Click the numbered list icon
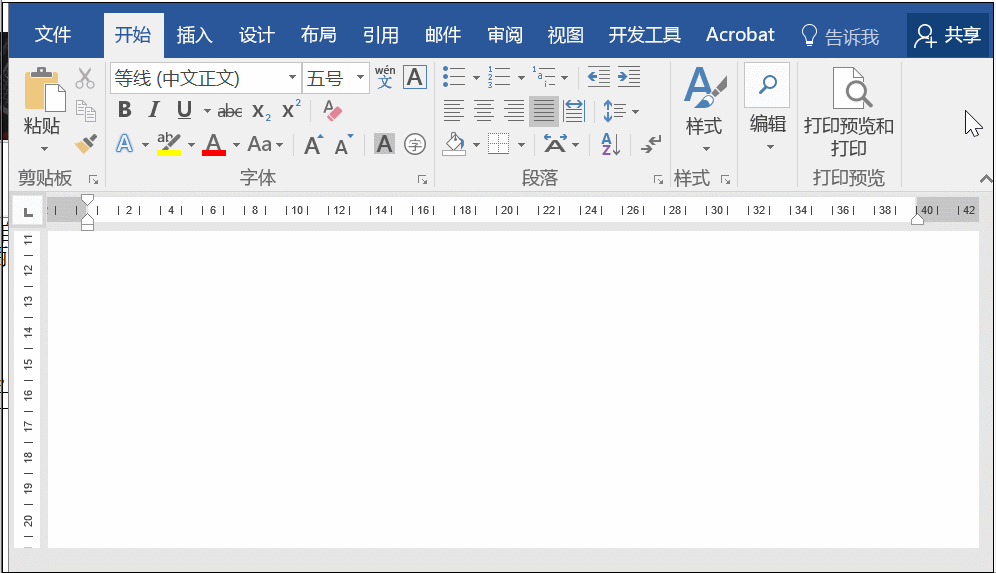Screen dimensions: 996x573 tap(499, 77)
